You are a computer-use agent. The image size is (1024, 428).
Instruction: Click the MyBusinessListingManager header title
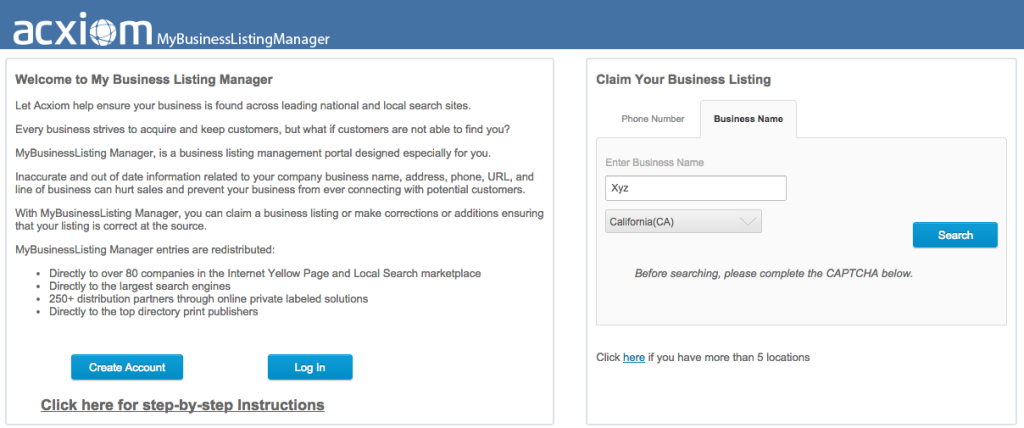pyautogui.click(x=242, y=39)
